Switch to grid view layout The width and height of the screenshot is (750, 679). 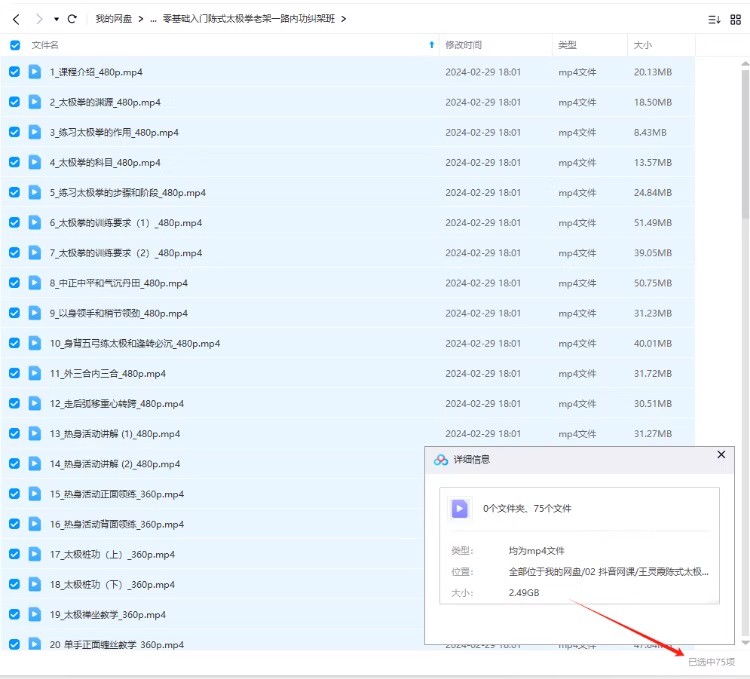pos(737,19)
